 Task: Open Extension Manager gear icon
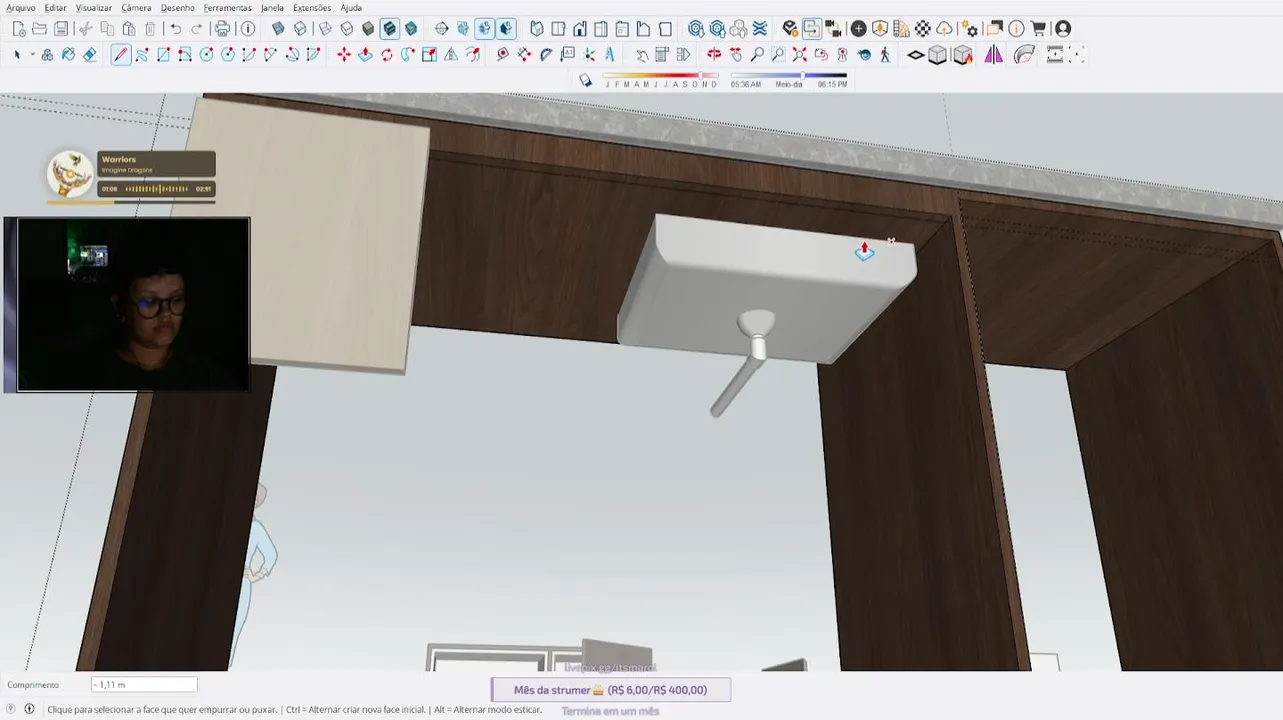(x=968, y=29)
